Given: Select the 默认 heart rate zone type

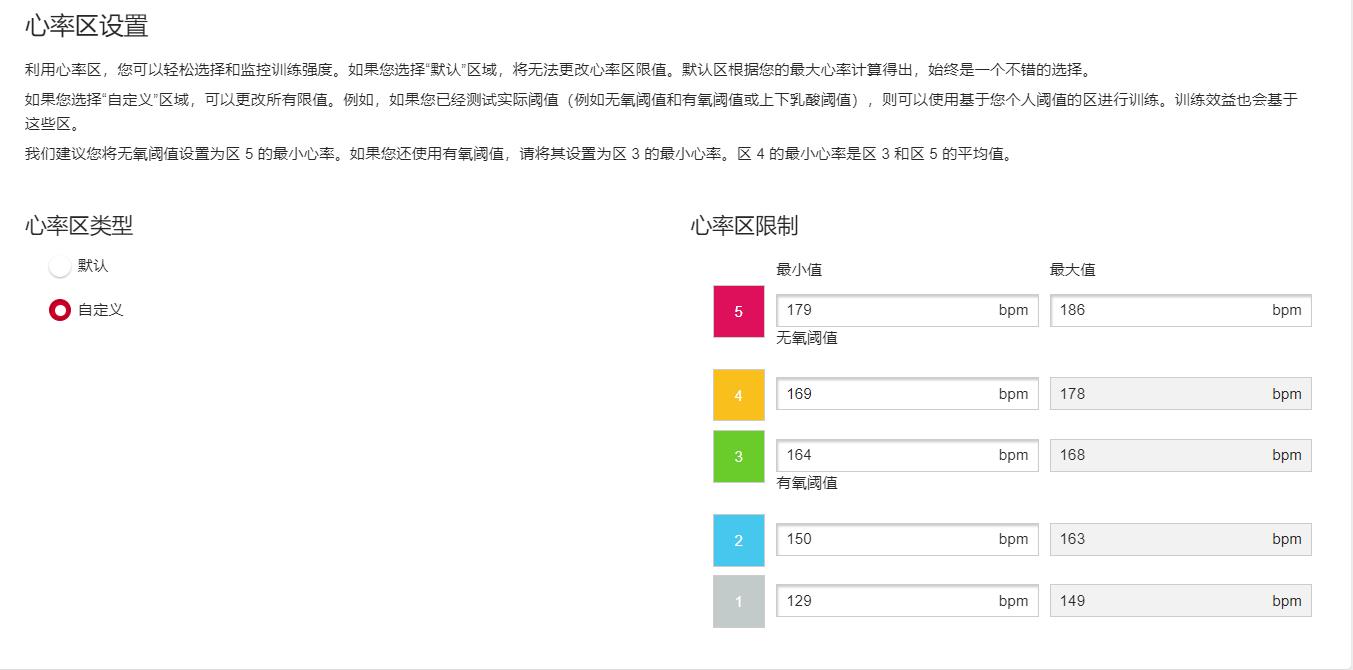Looking at the screenshot, I should (x=59, y=265).
